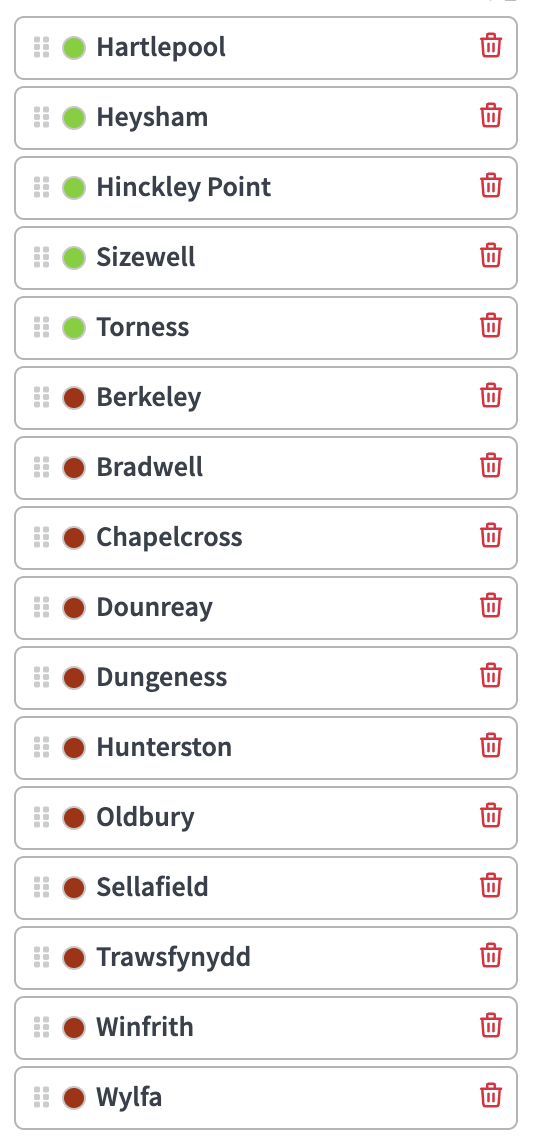Click the trash icon next to Heysham
The image size is (538, 1144).
pos(491,117)
